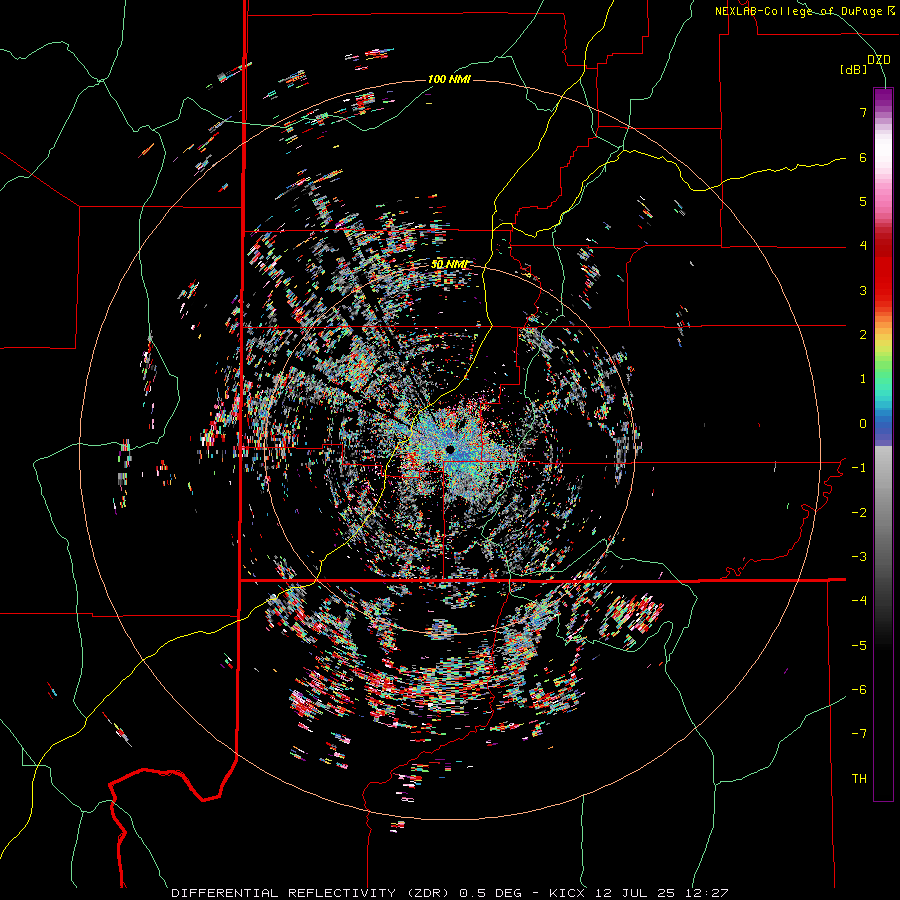Click the NEXLAB-College of DuPage title text

(804, 11)
